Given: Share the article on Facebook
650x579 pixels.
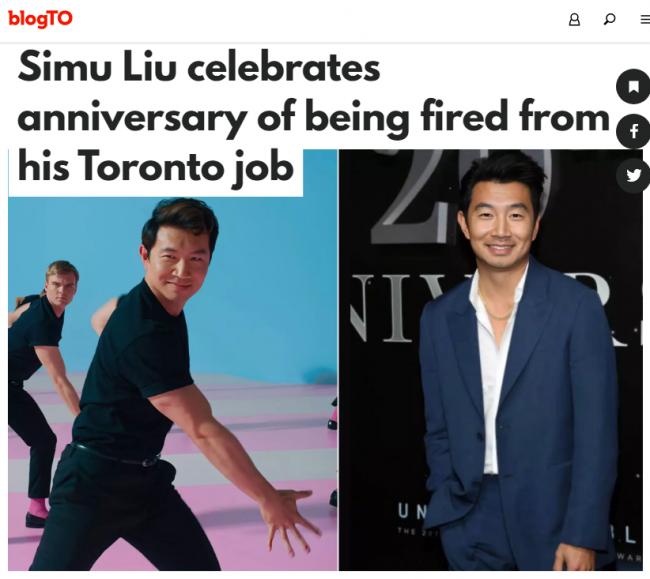Looking at the screenshot, I should tap(633, 131).
